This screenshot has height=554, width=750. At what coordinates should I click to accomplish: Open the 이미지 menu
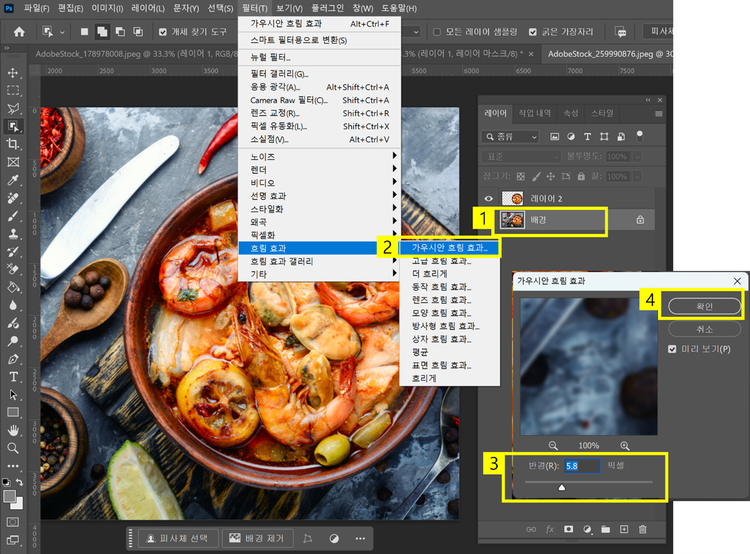(107, 8)
